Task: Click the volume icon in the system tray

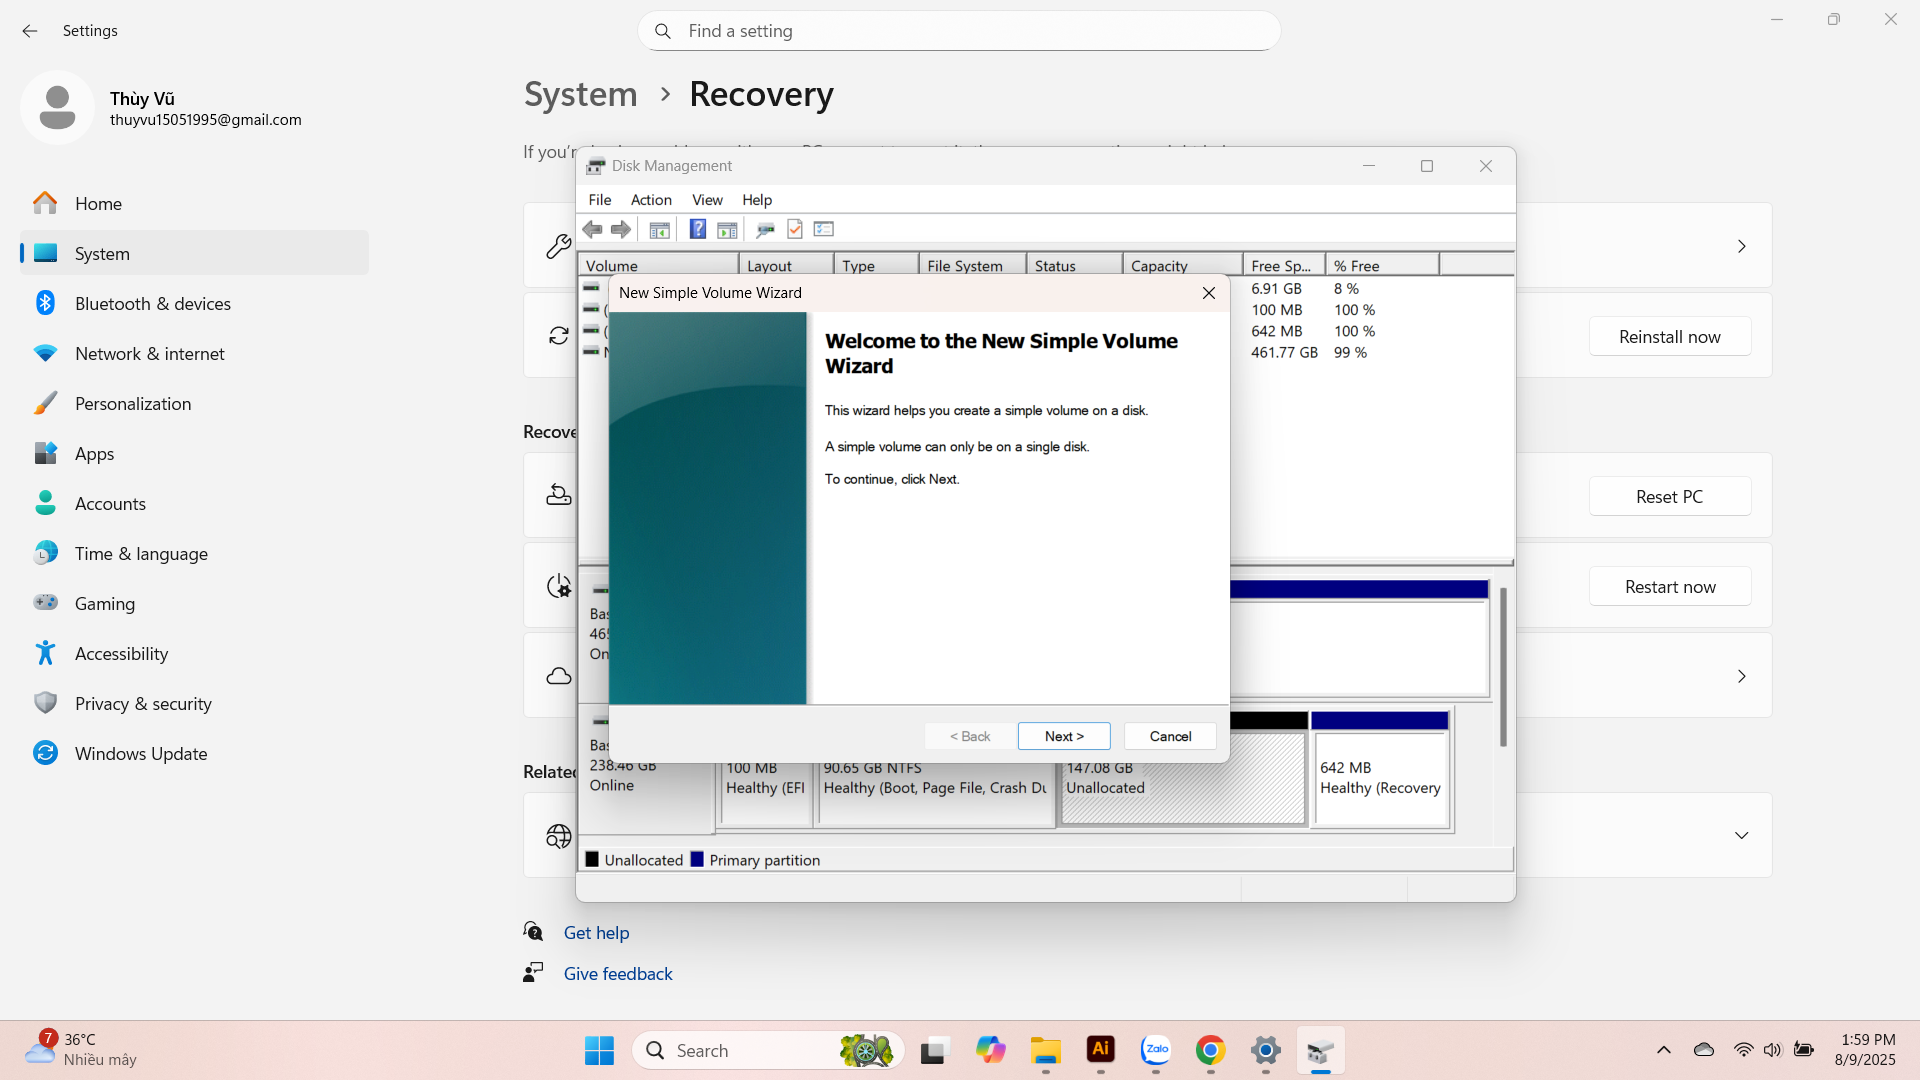Action: [x=1773, y=1050]
